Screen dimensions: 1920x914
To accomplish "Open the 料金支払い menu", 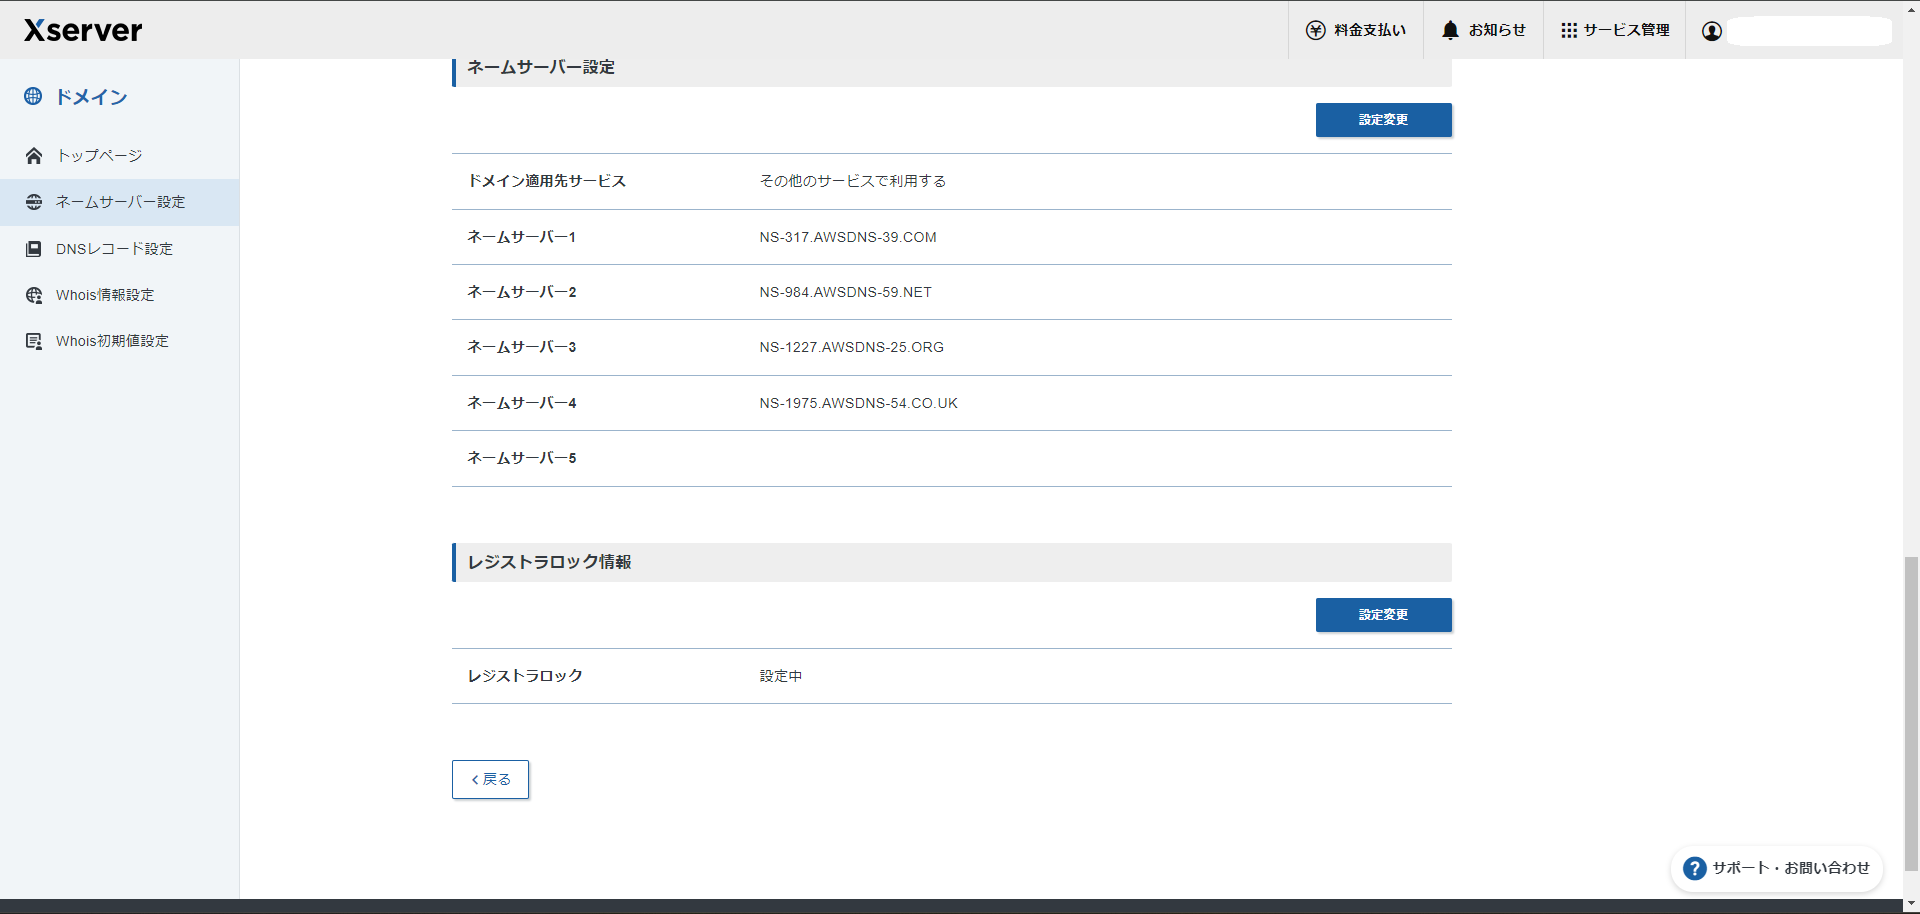I will click(x=1356, y=30).
